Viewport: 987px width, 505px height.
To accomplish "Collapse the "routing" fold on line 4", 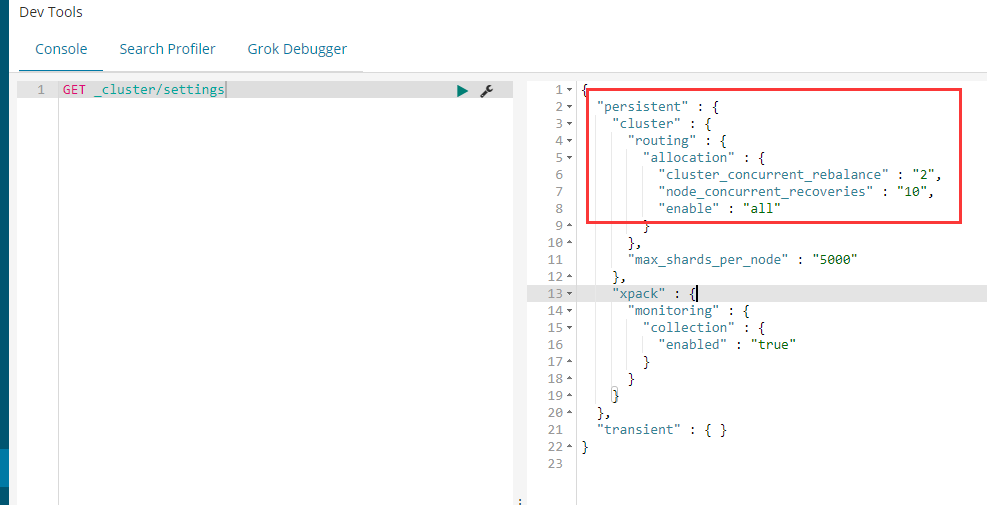I will pyautogui.click(x=570, y=141).
